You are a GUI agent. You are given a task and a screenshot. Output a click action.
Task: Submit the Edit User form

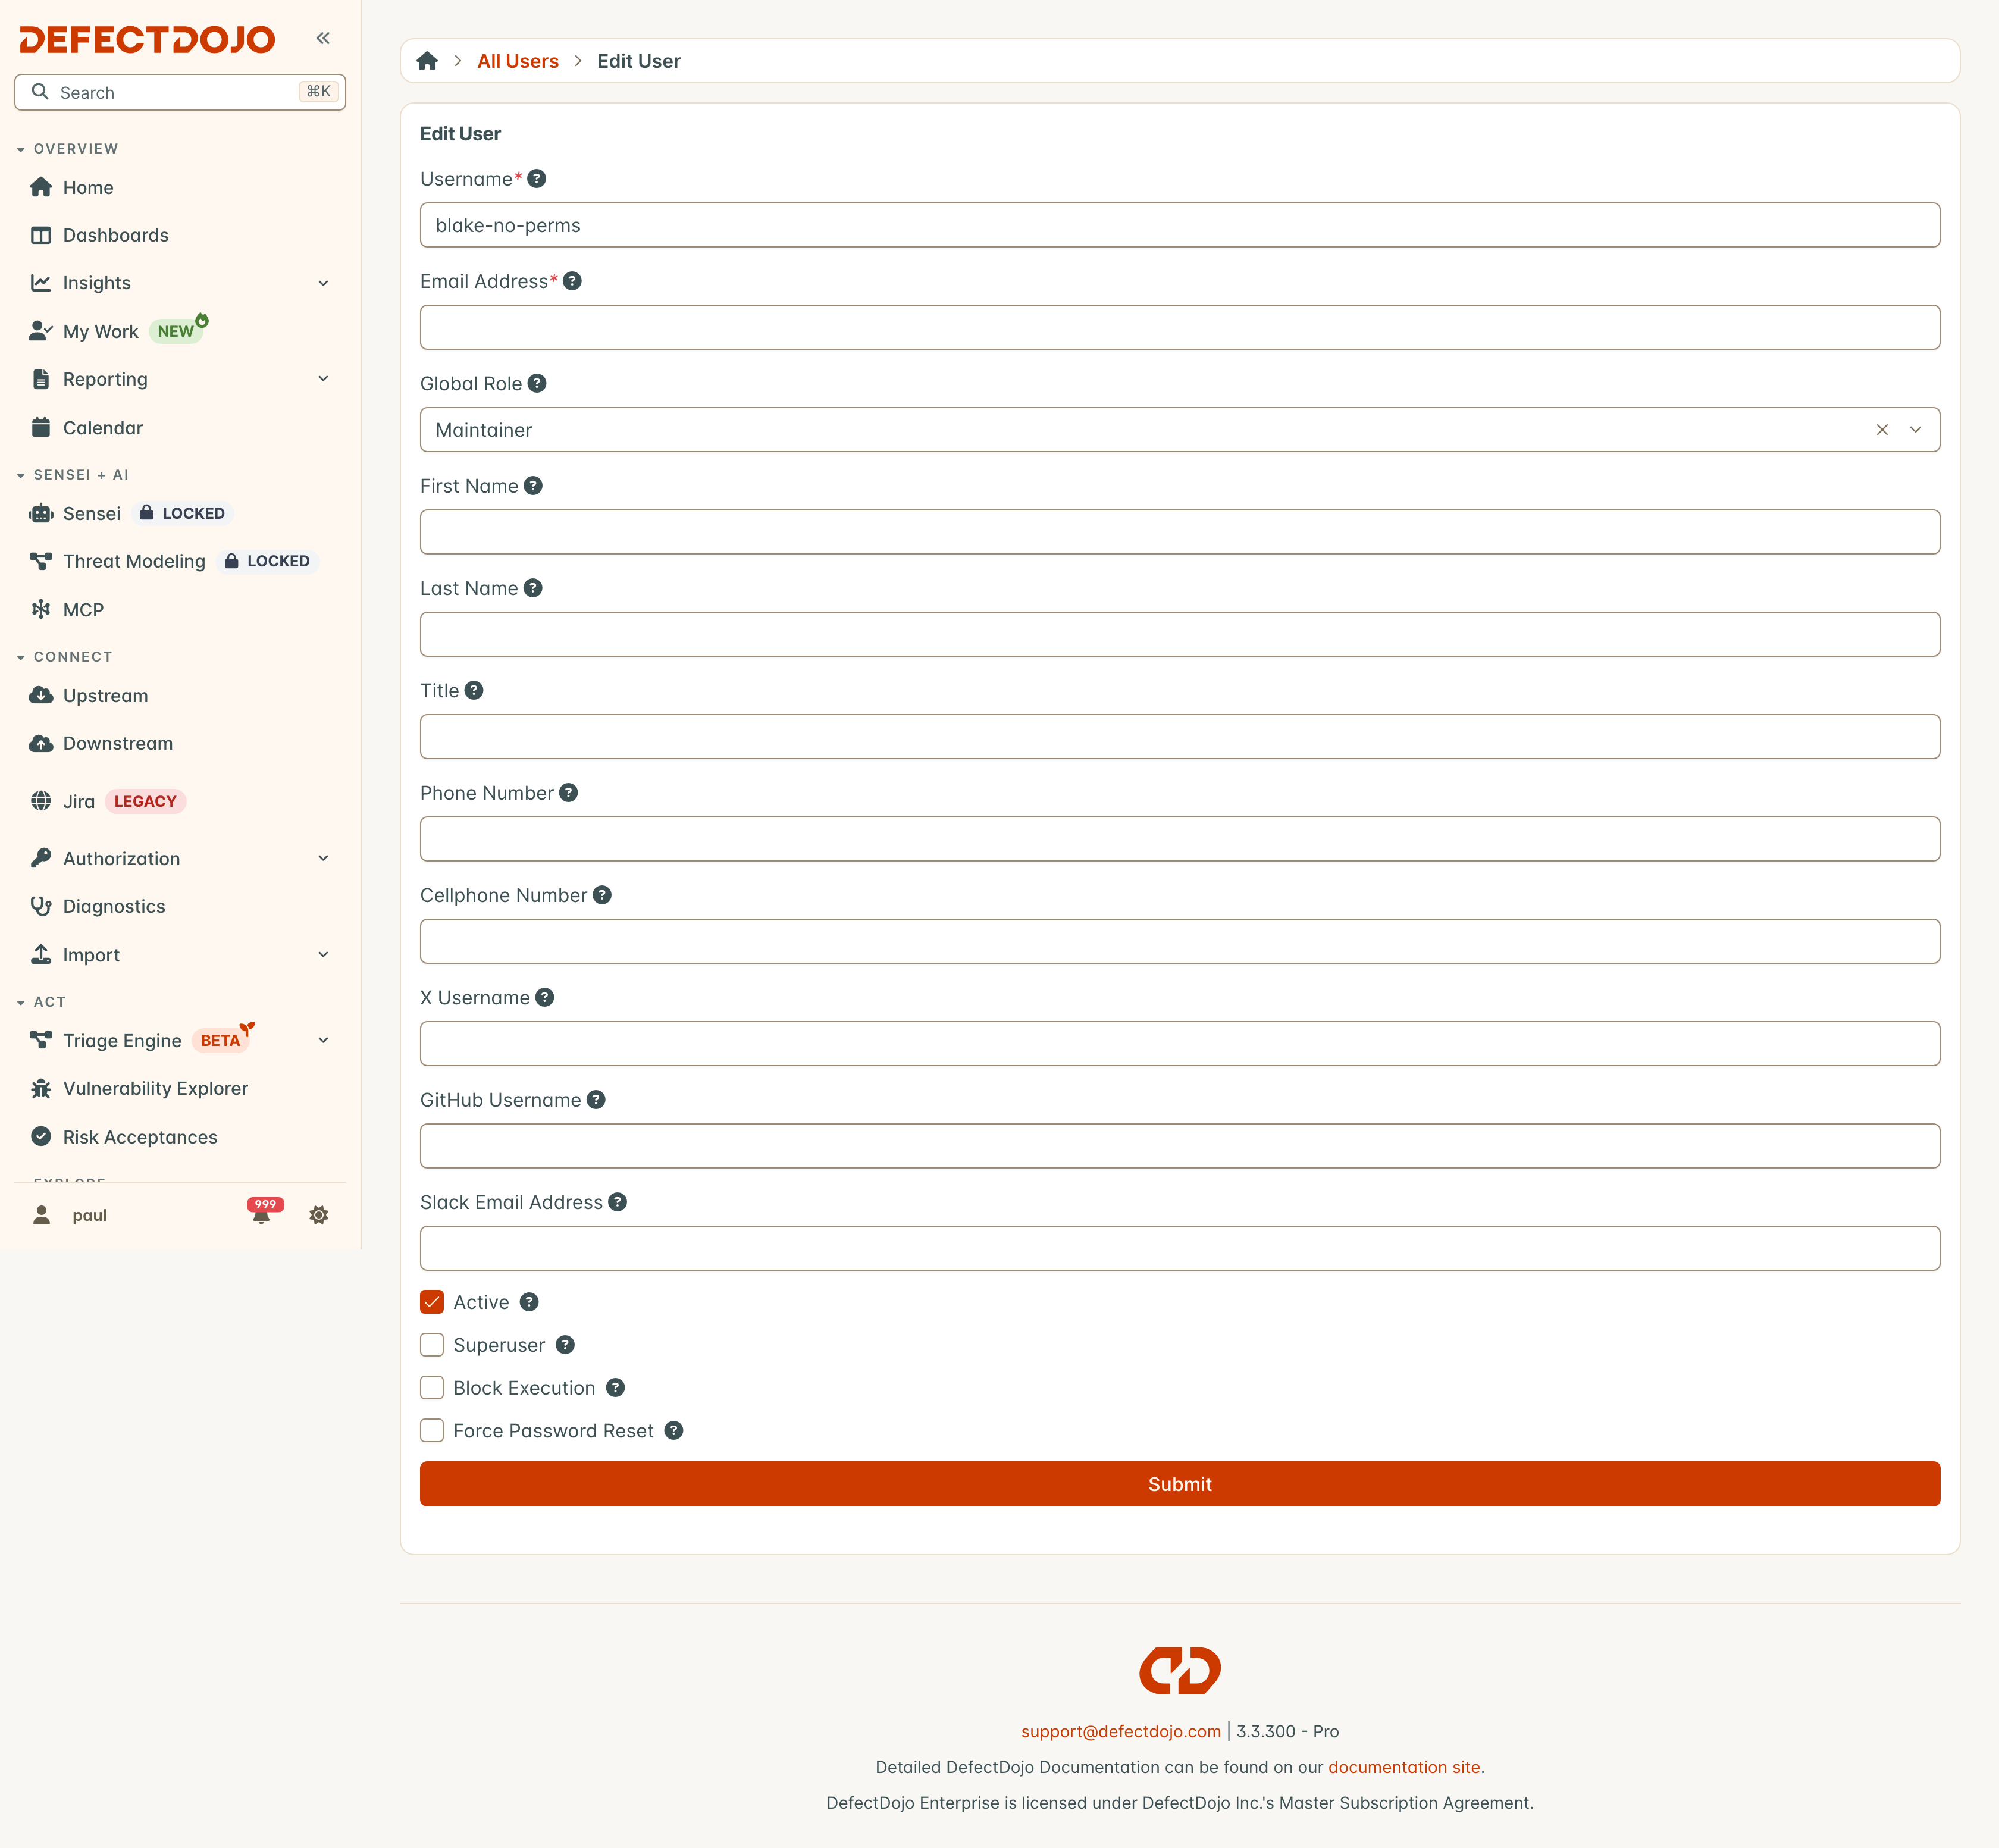click(1180, 1484)
